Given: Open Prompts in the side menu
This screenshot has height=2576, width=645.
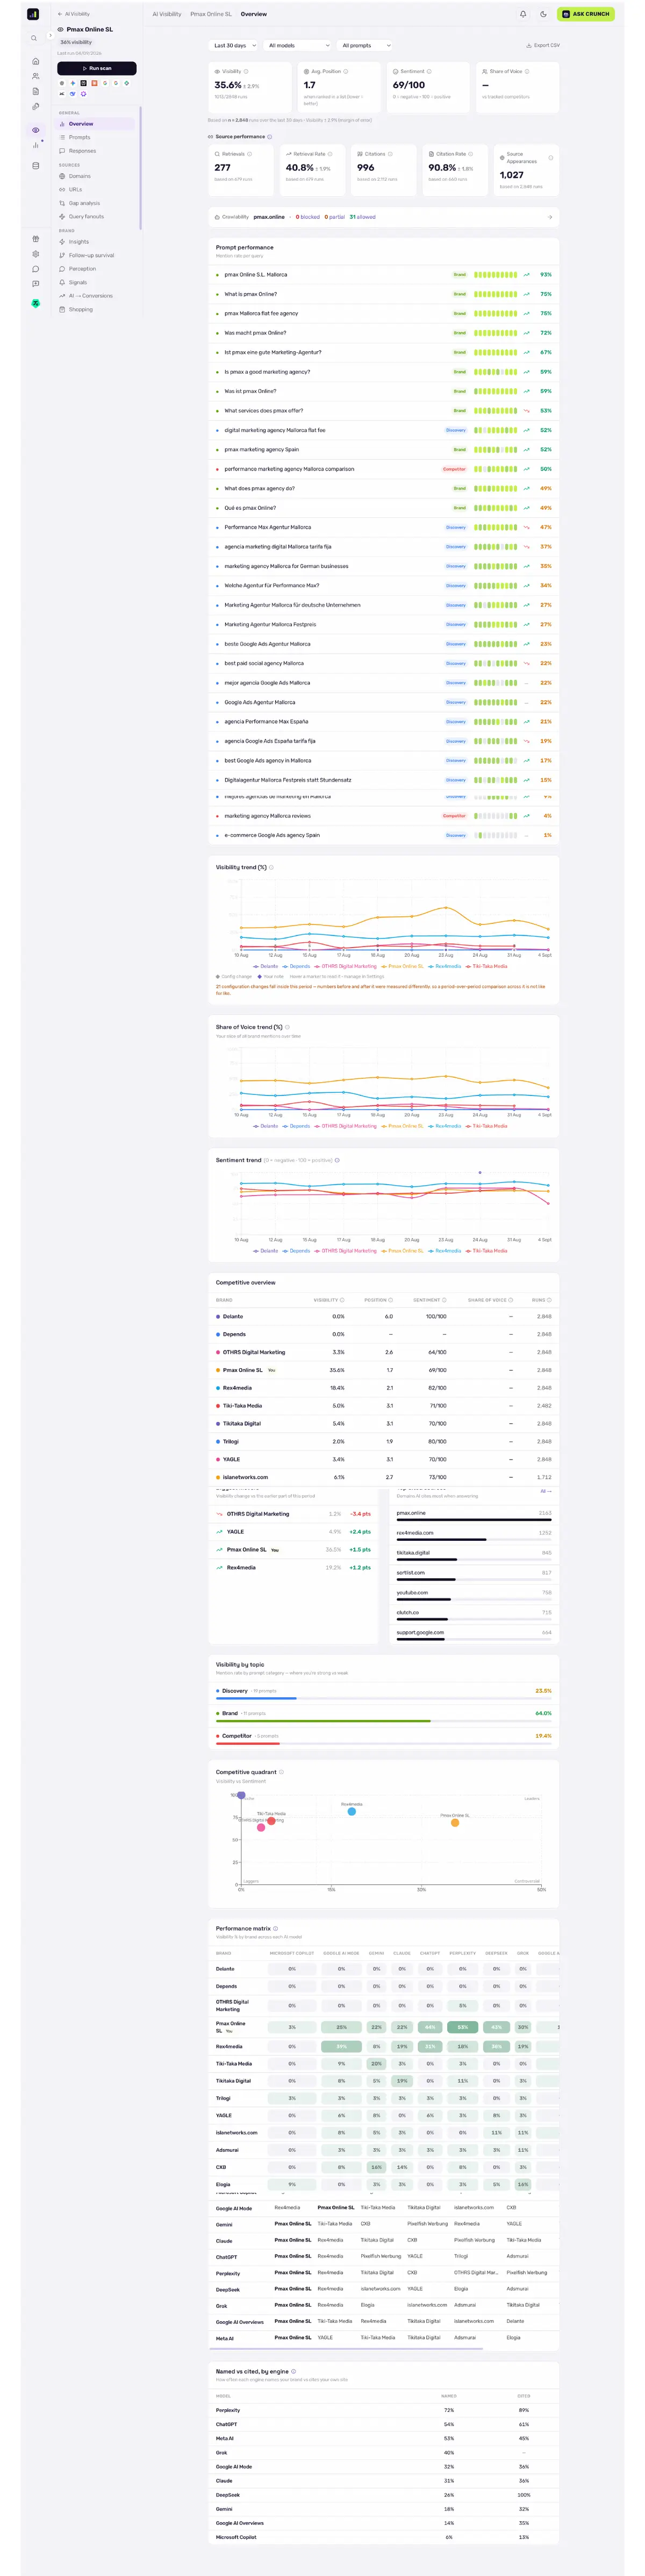Looking at the screenshot, I should 96,137.
